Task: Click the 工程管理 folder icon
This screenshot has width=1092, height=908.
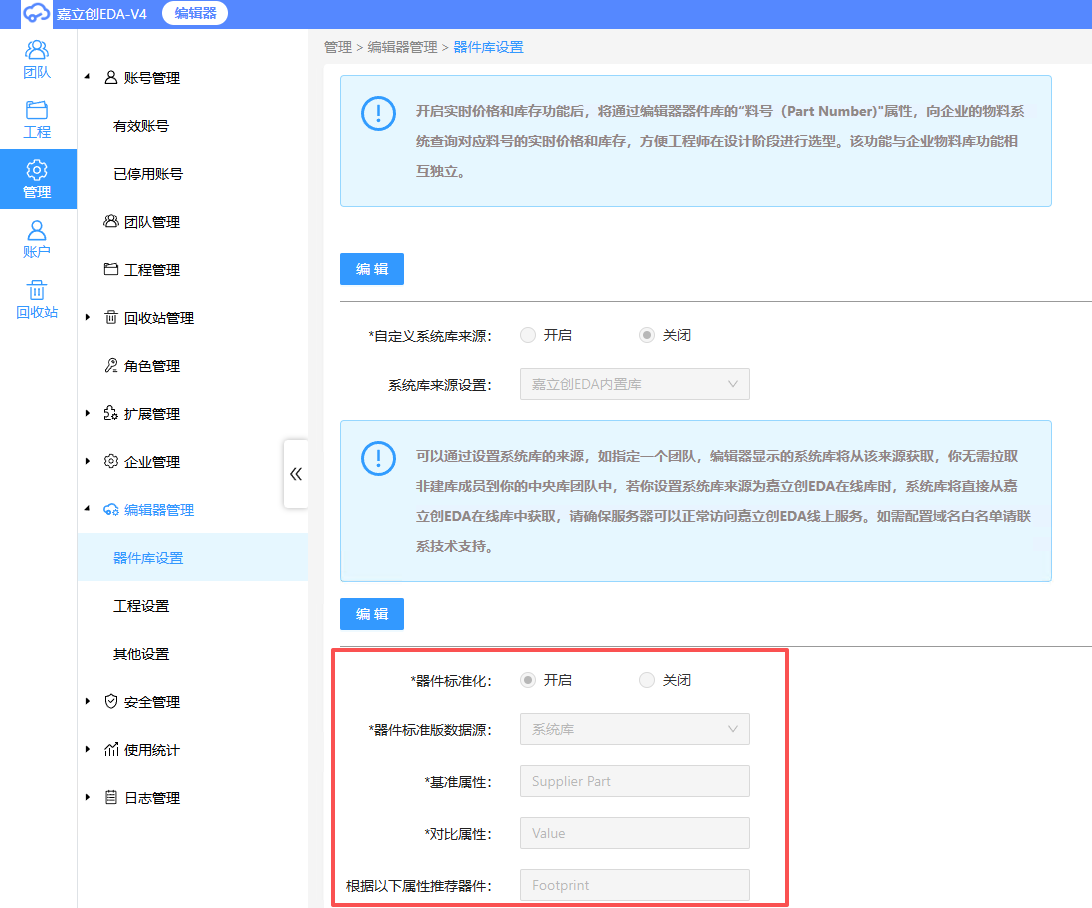Action: [x=111, y=269]
